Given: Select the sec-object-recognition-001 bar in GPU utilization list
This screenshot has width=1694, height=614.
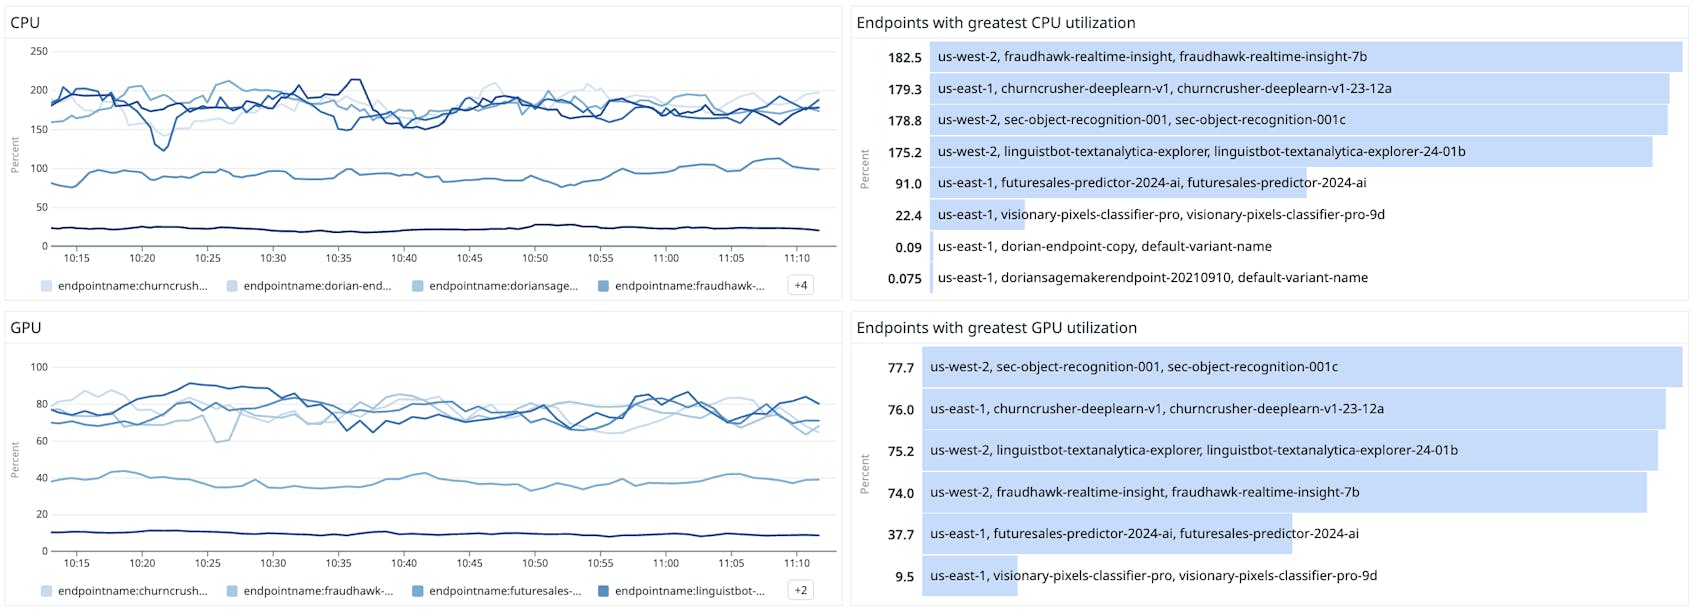Looking at the screenshot, I should (1301, 367).
